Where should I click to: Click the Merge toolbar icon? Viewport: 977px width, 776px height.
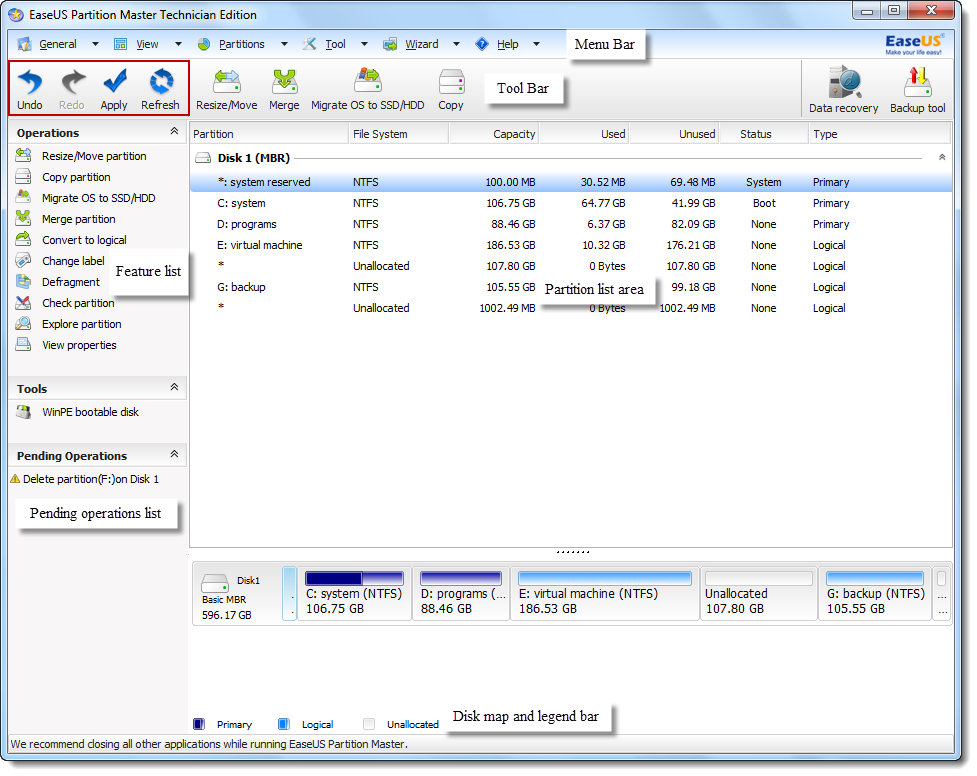tap(284, 84)
